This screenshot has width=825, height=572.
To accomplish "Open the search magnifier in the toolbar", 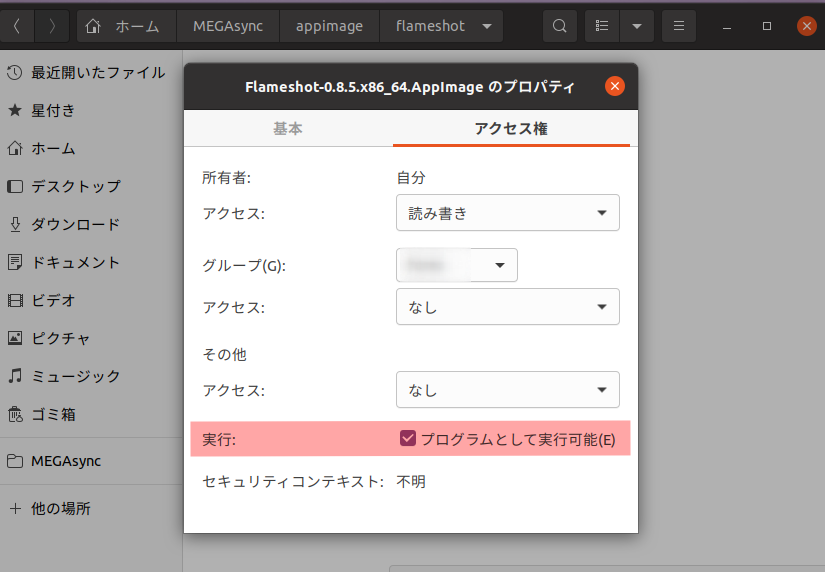I will (x=560, y=26).
